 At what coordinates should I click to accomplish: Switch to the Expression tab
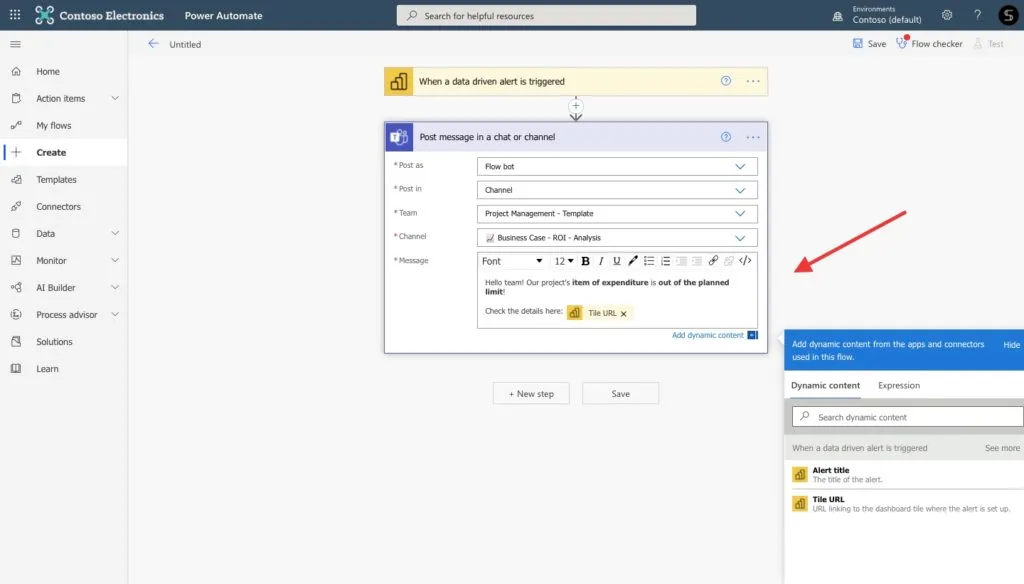click(x=899, y=385)
